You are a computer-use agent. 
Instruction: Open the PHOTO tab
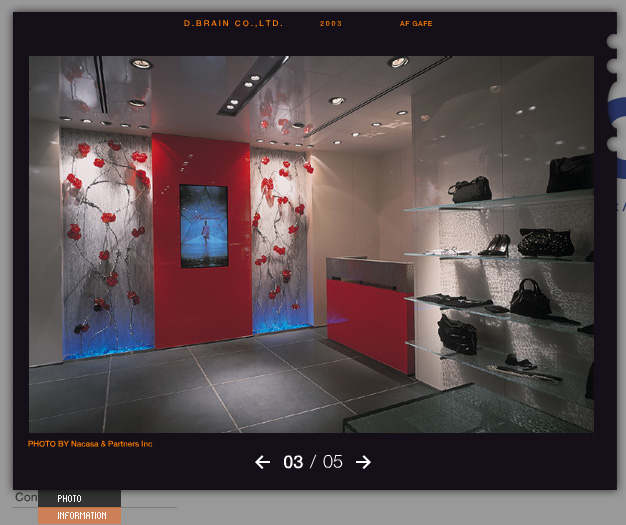[x=79, y=499]
